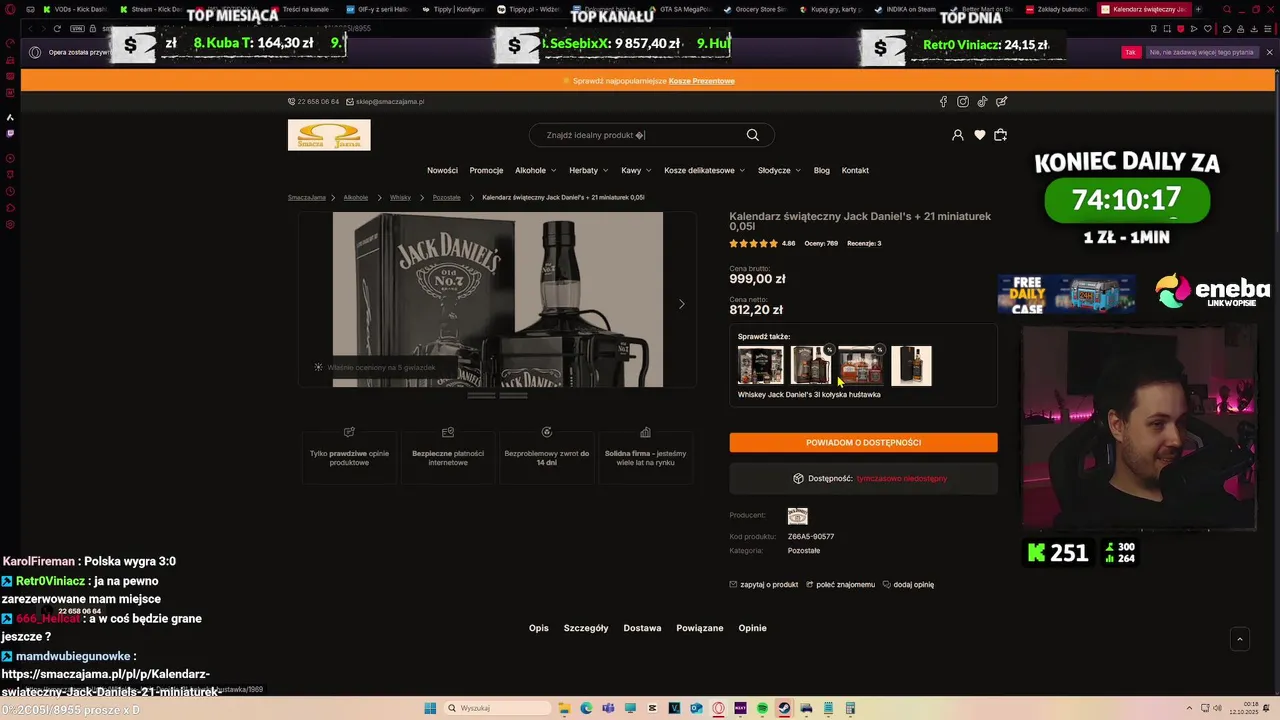Viewport: 1280px width, 720px height.
Task: Click the search magnifier icon
Action: 753,135
